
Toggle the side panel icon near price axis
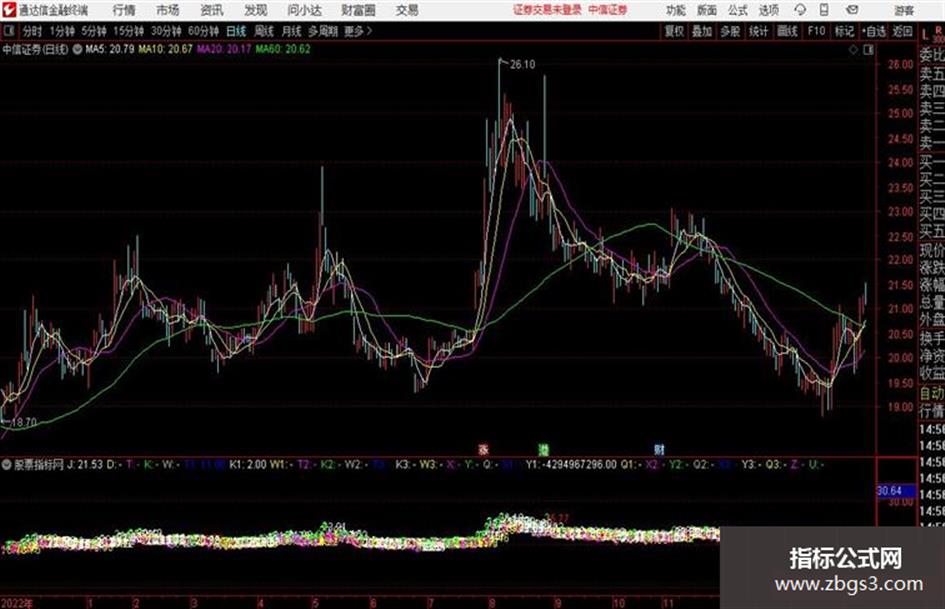[x=868, y=50]
